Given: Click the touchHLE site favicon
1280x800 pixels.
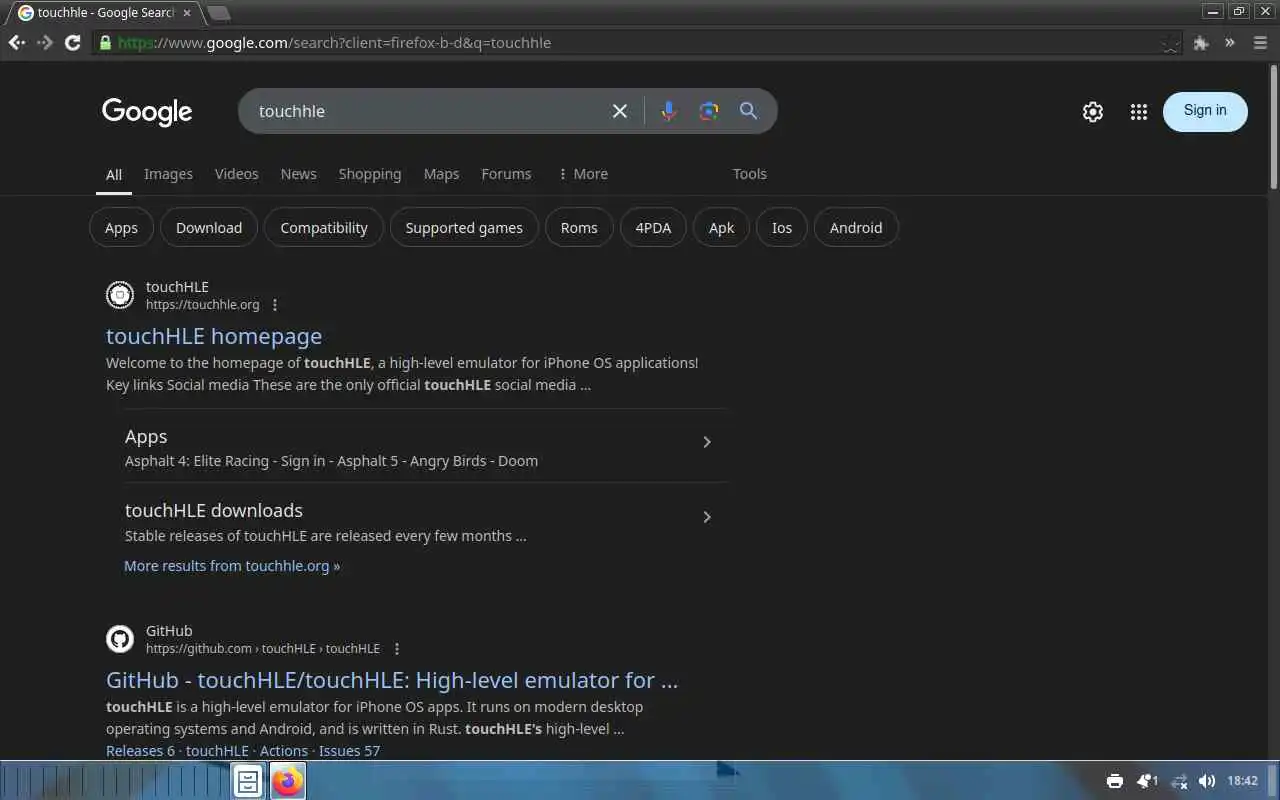Looking at the screenshot, I should click(120, 295).
